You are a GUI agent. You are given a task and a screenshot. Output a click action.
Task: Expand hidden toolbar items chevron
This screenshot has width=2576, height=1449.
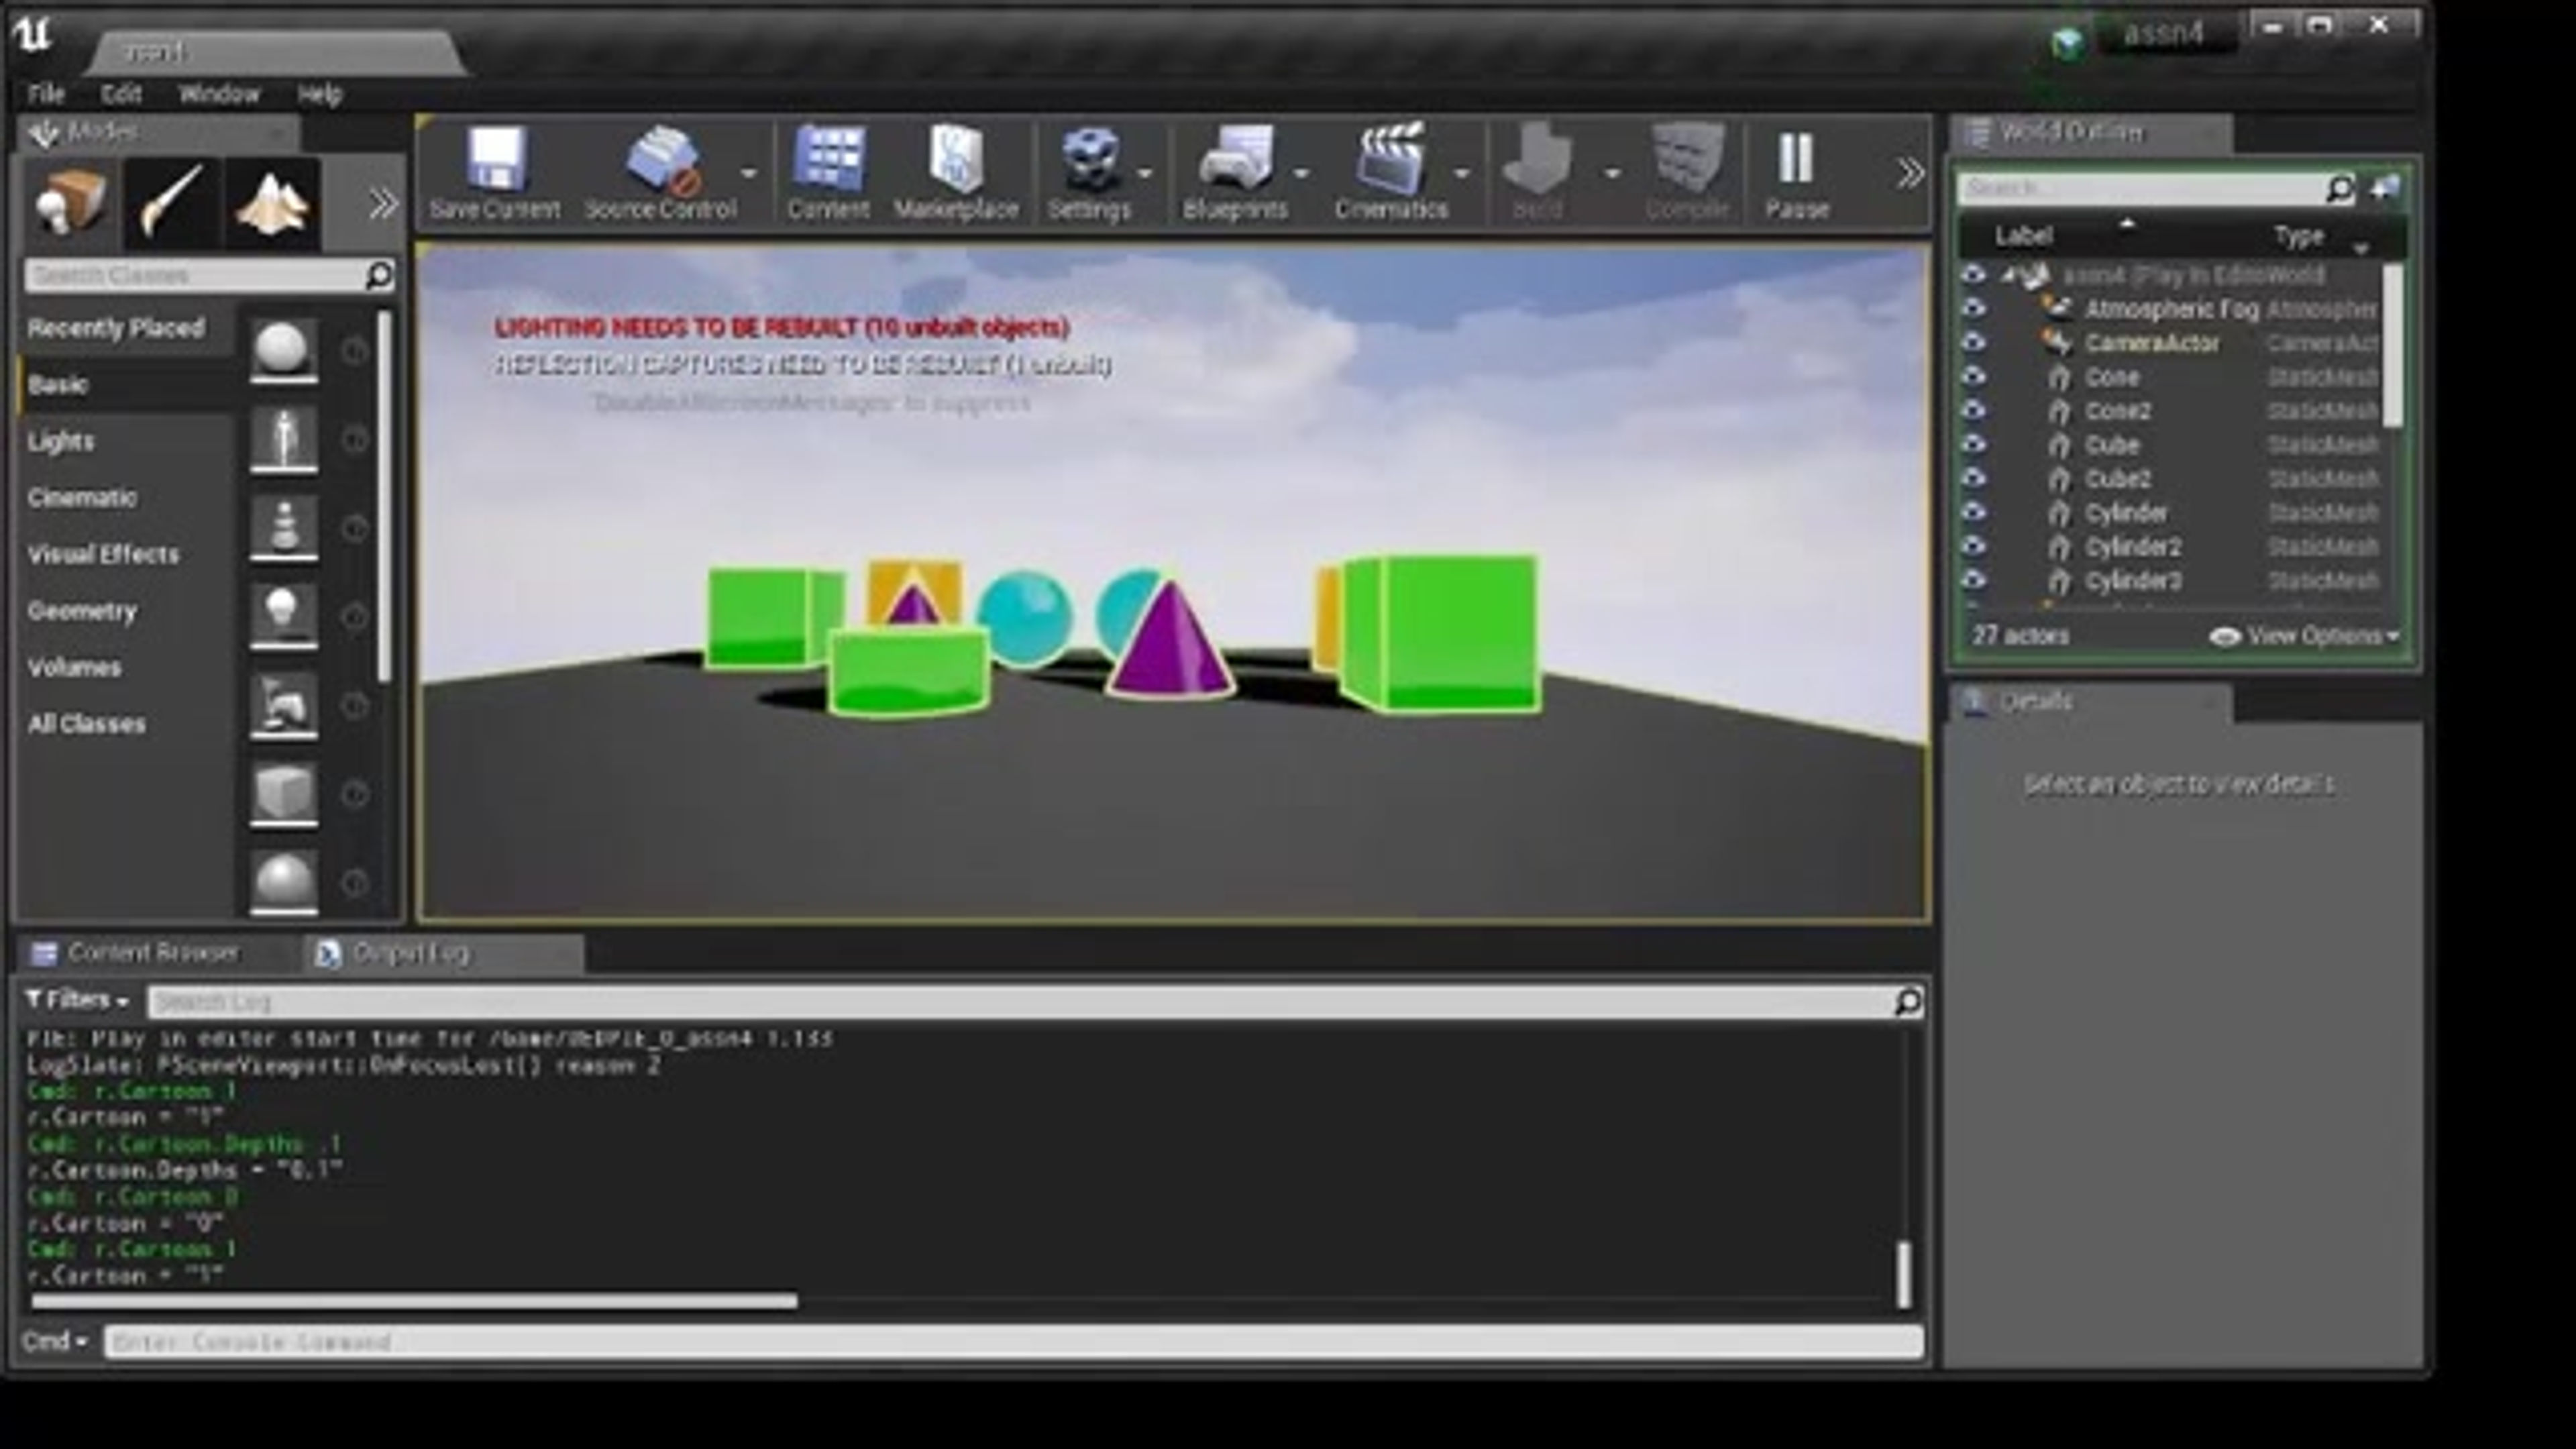click(1910, 173)
